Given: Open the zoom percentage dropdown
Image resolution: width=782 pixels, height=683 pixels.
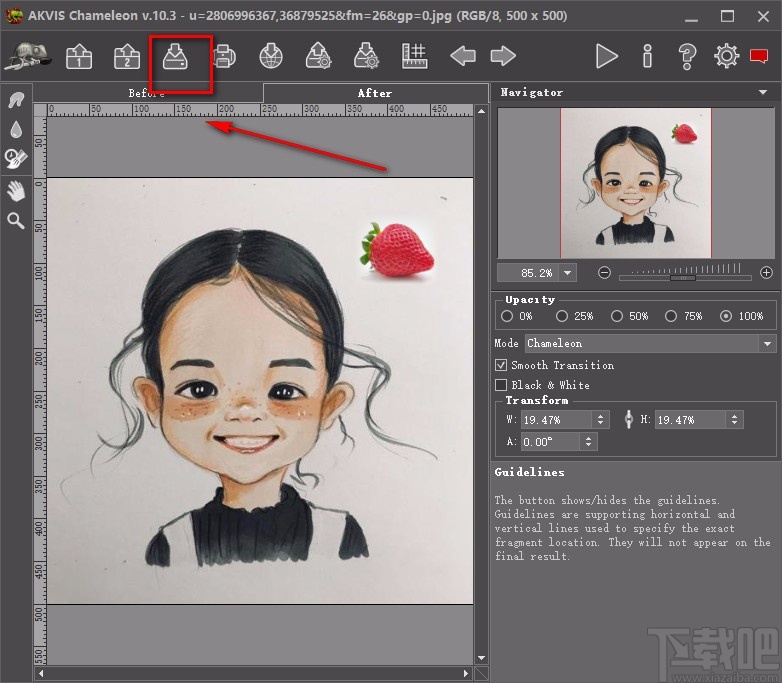Looking at the screenshot, I should (x=568, y=273).
